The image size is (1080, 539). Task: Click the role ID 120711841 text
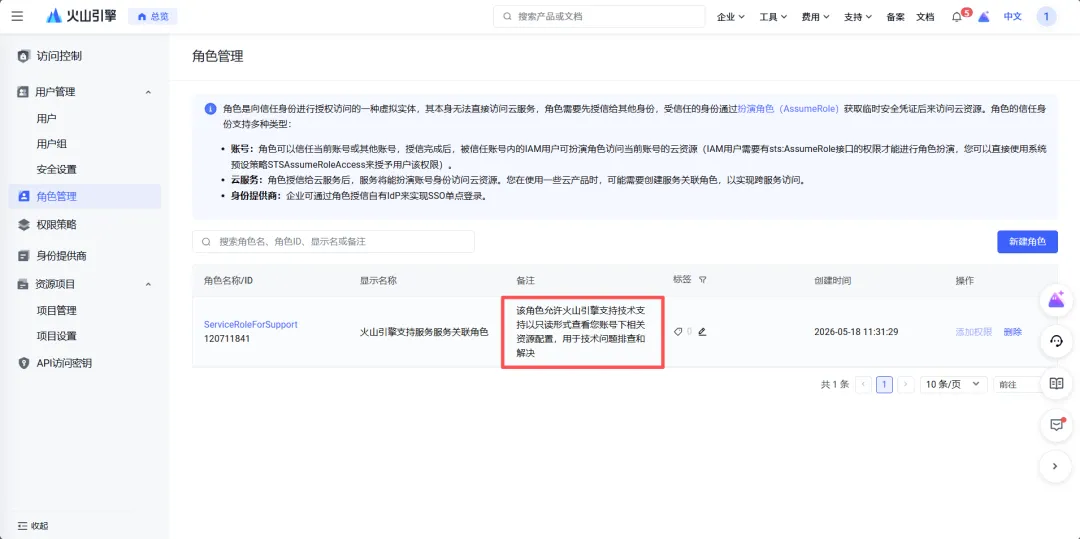(226, 339)
